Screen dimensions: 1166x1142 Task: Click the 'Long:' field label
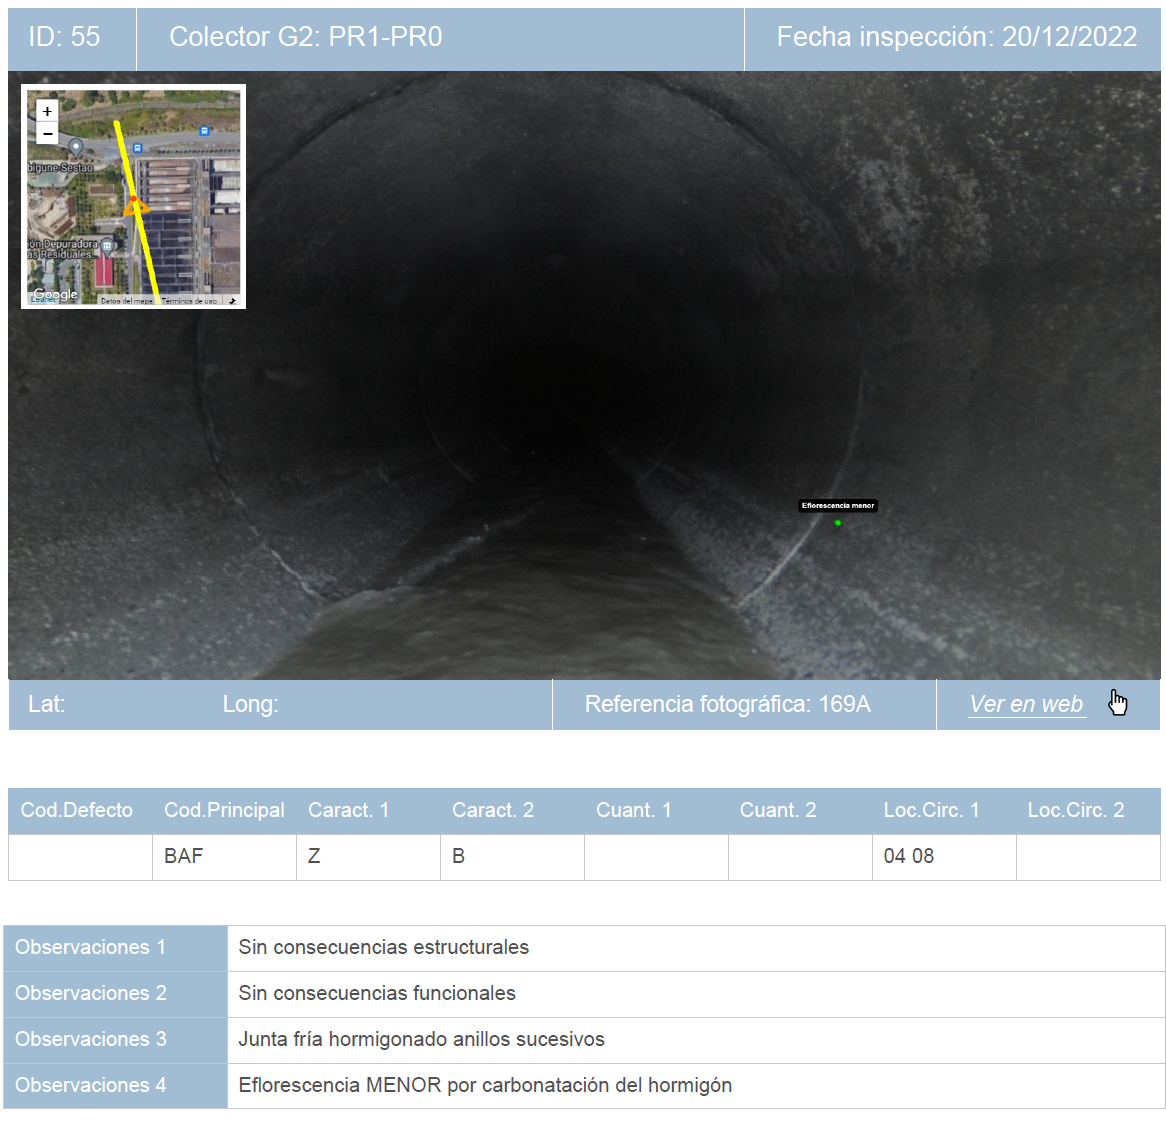(250, 704)
